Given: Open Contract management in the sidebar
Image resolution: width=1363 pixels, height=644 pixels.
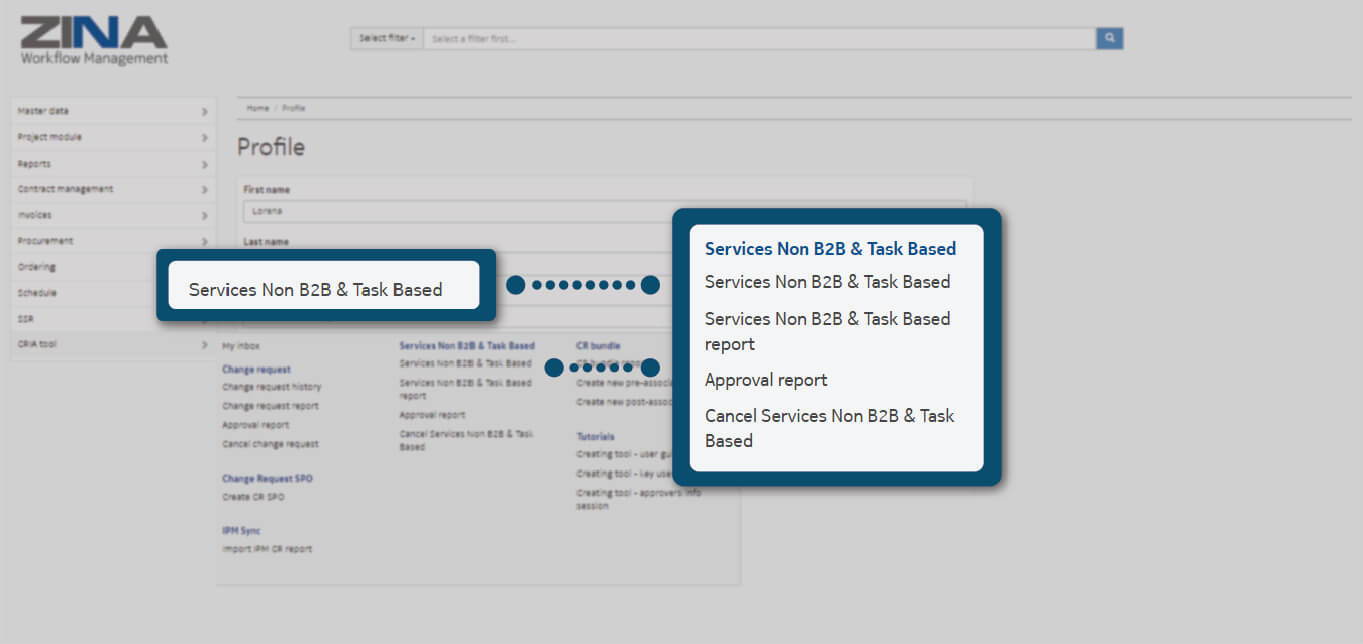Looking at the screenshot, I should pos(112,189).
